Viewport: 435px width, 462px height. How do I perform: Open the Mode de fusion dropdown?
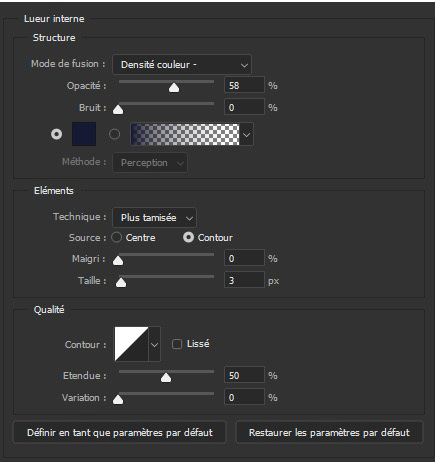coord(182,65)
